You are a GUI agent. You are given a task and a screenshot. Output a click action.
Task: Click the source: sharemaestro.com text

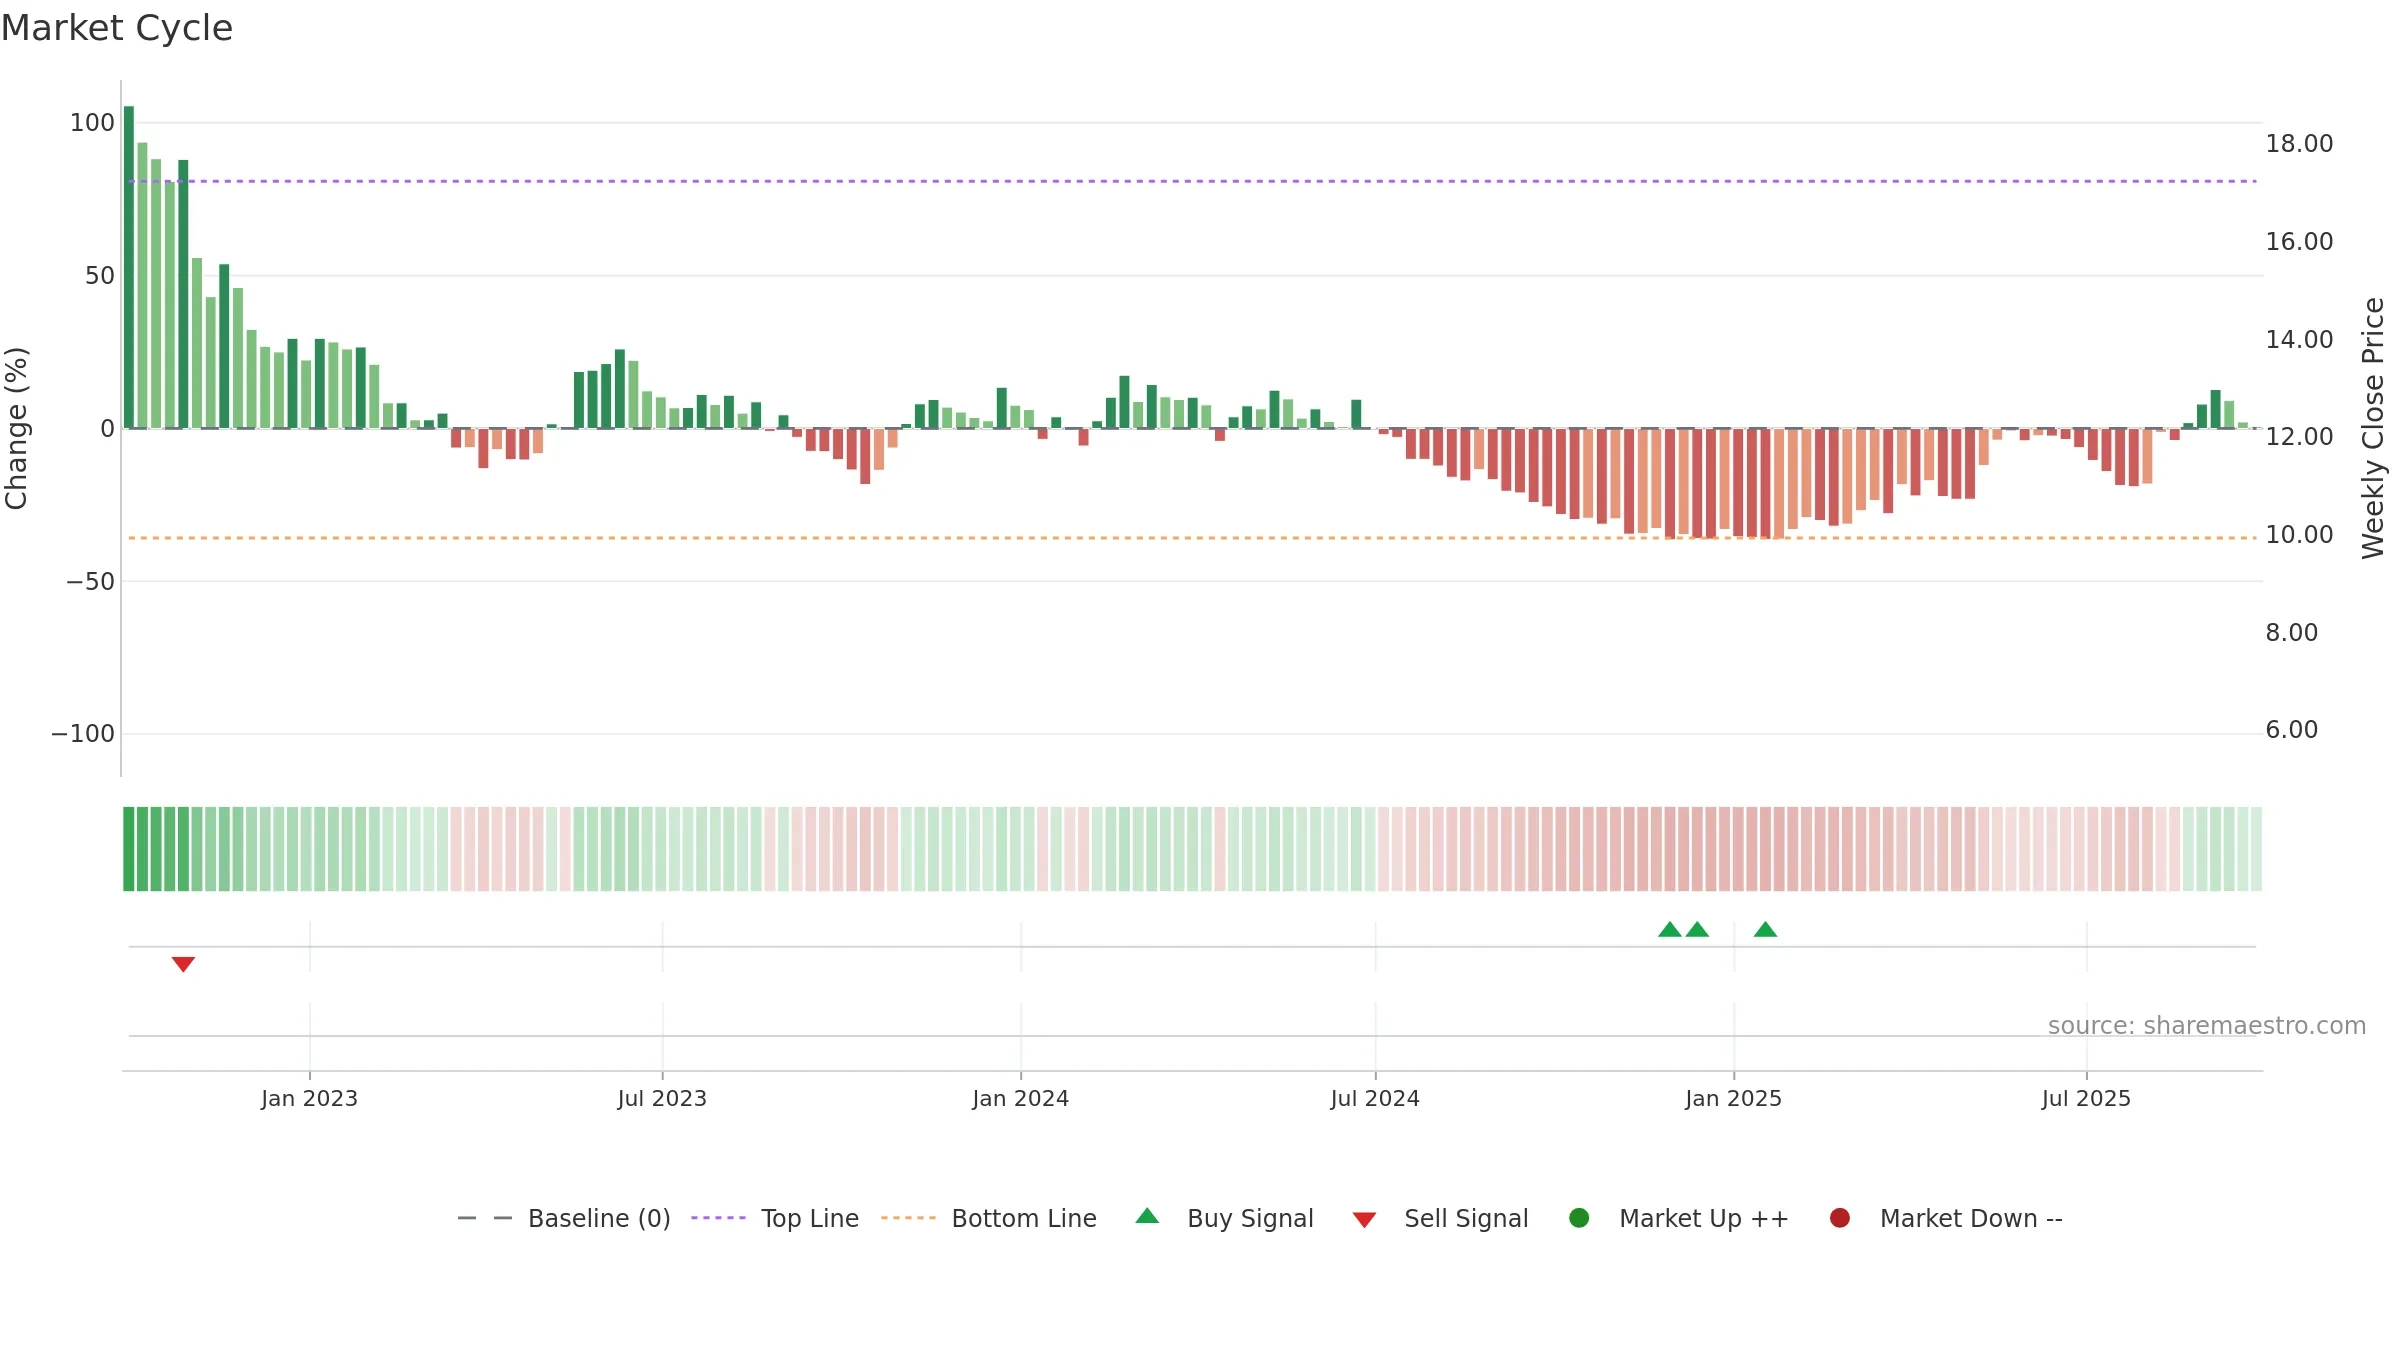2207,1026
